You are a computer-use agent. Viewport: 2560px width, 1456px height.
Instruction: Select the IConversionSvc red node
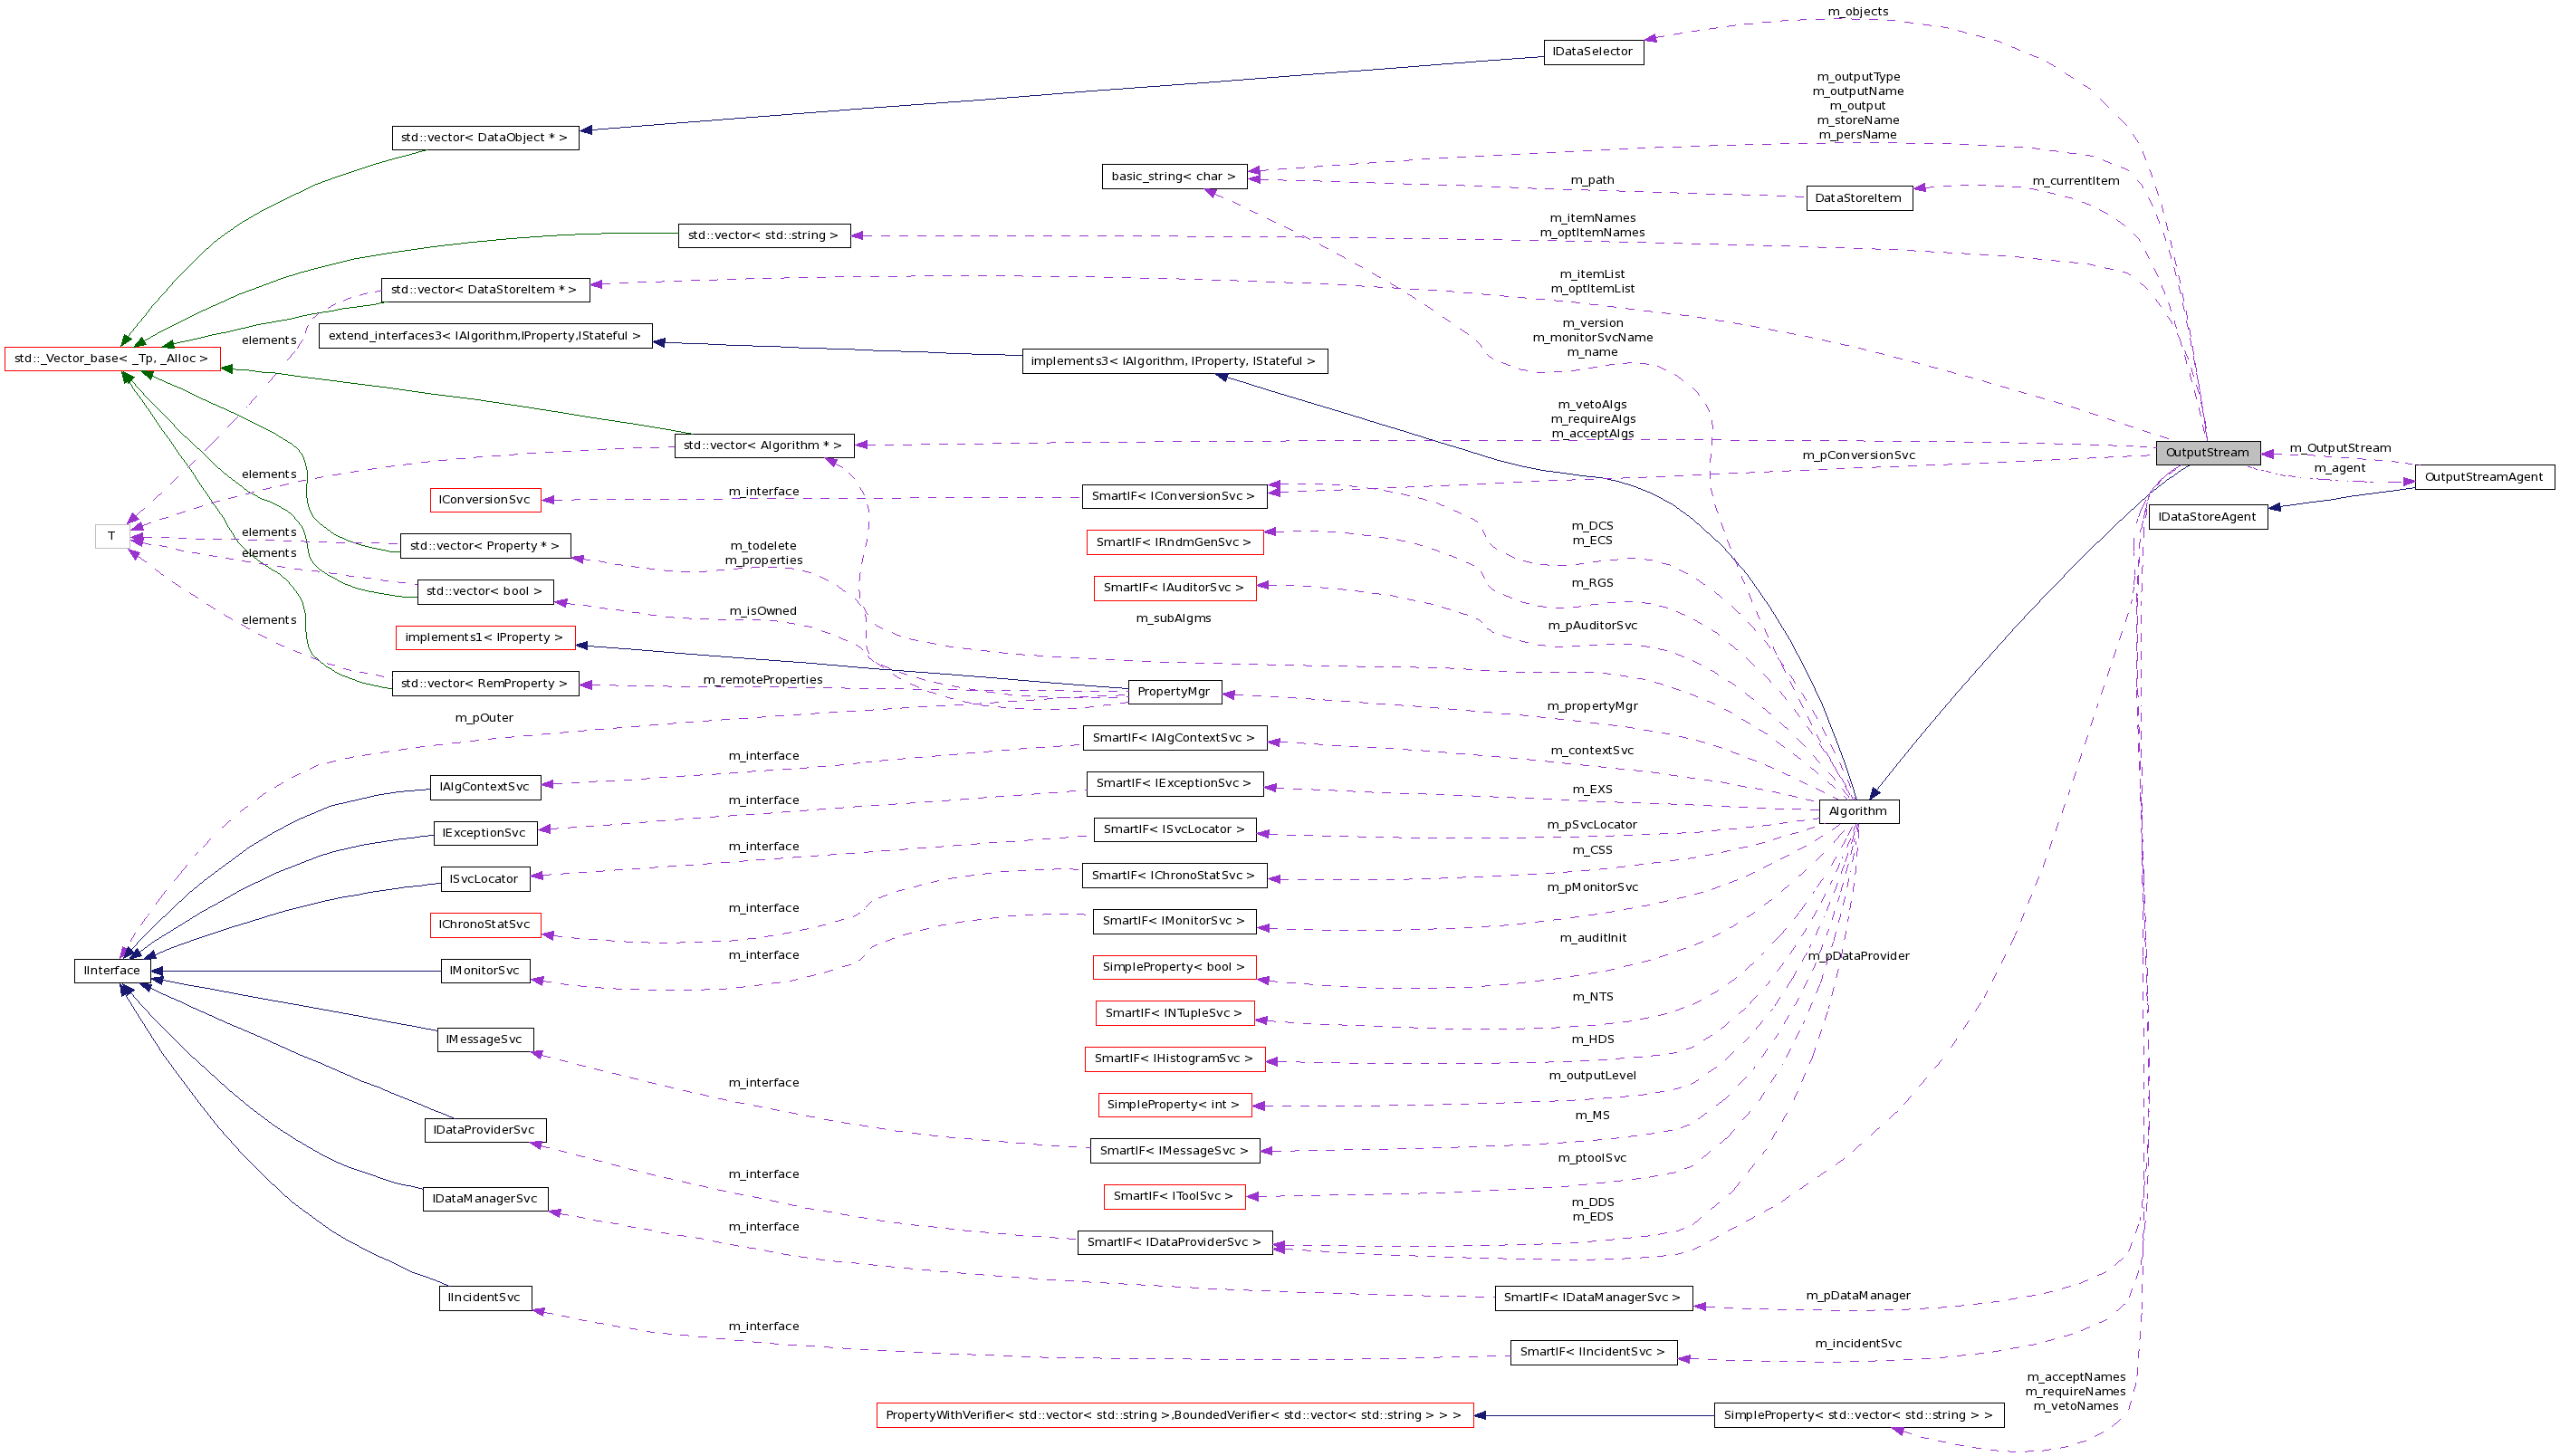(x=485, y=499)
